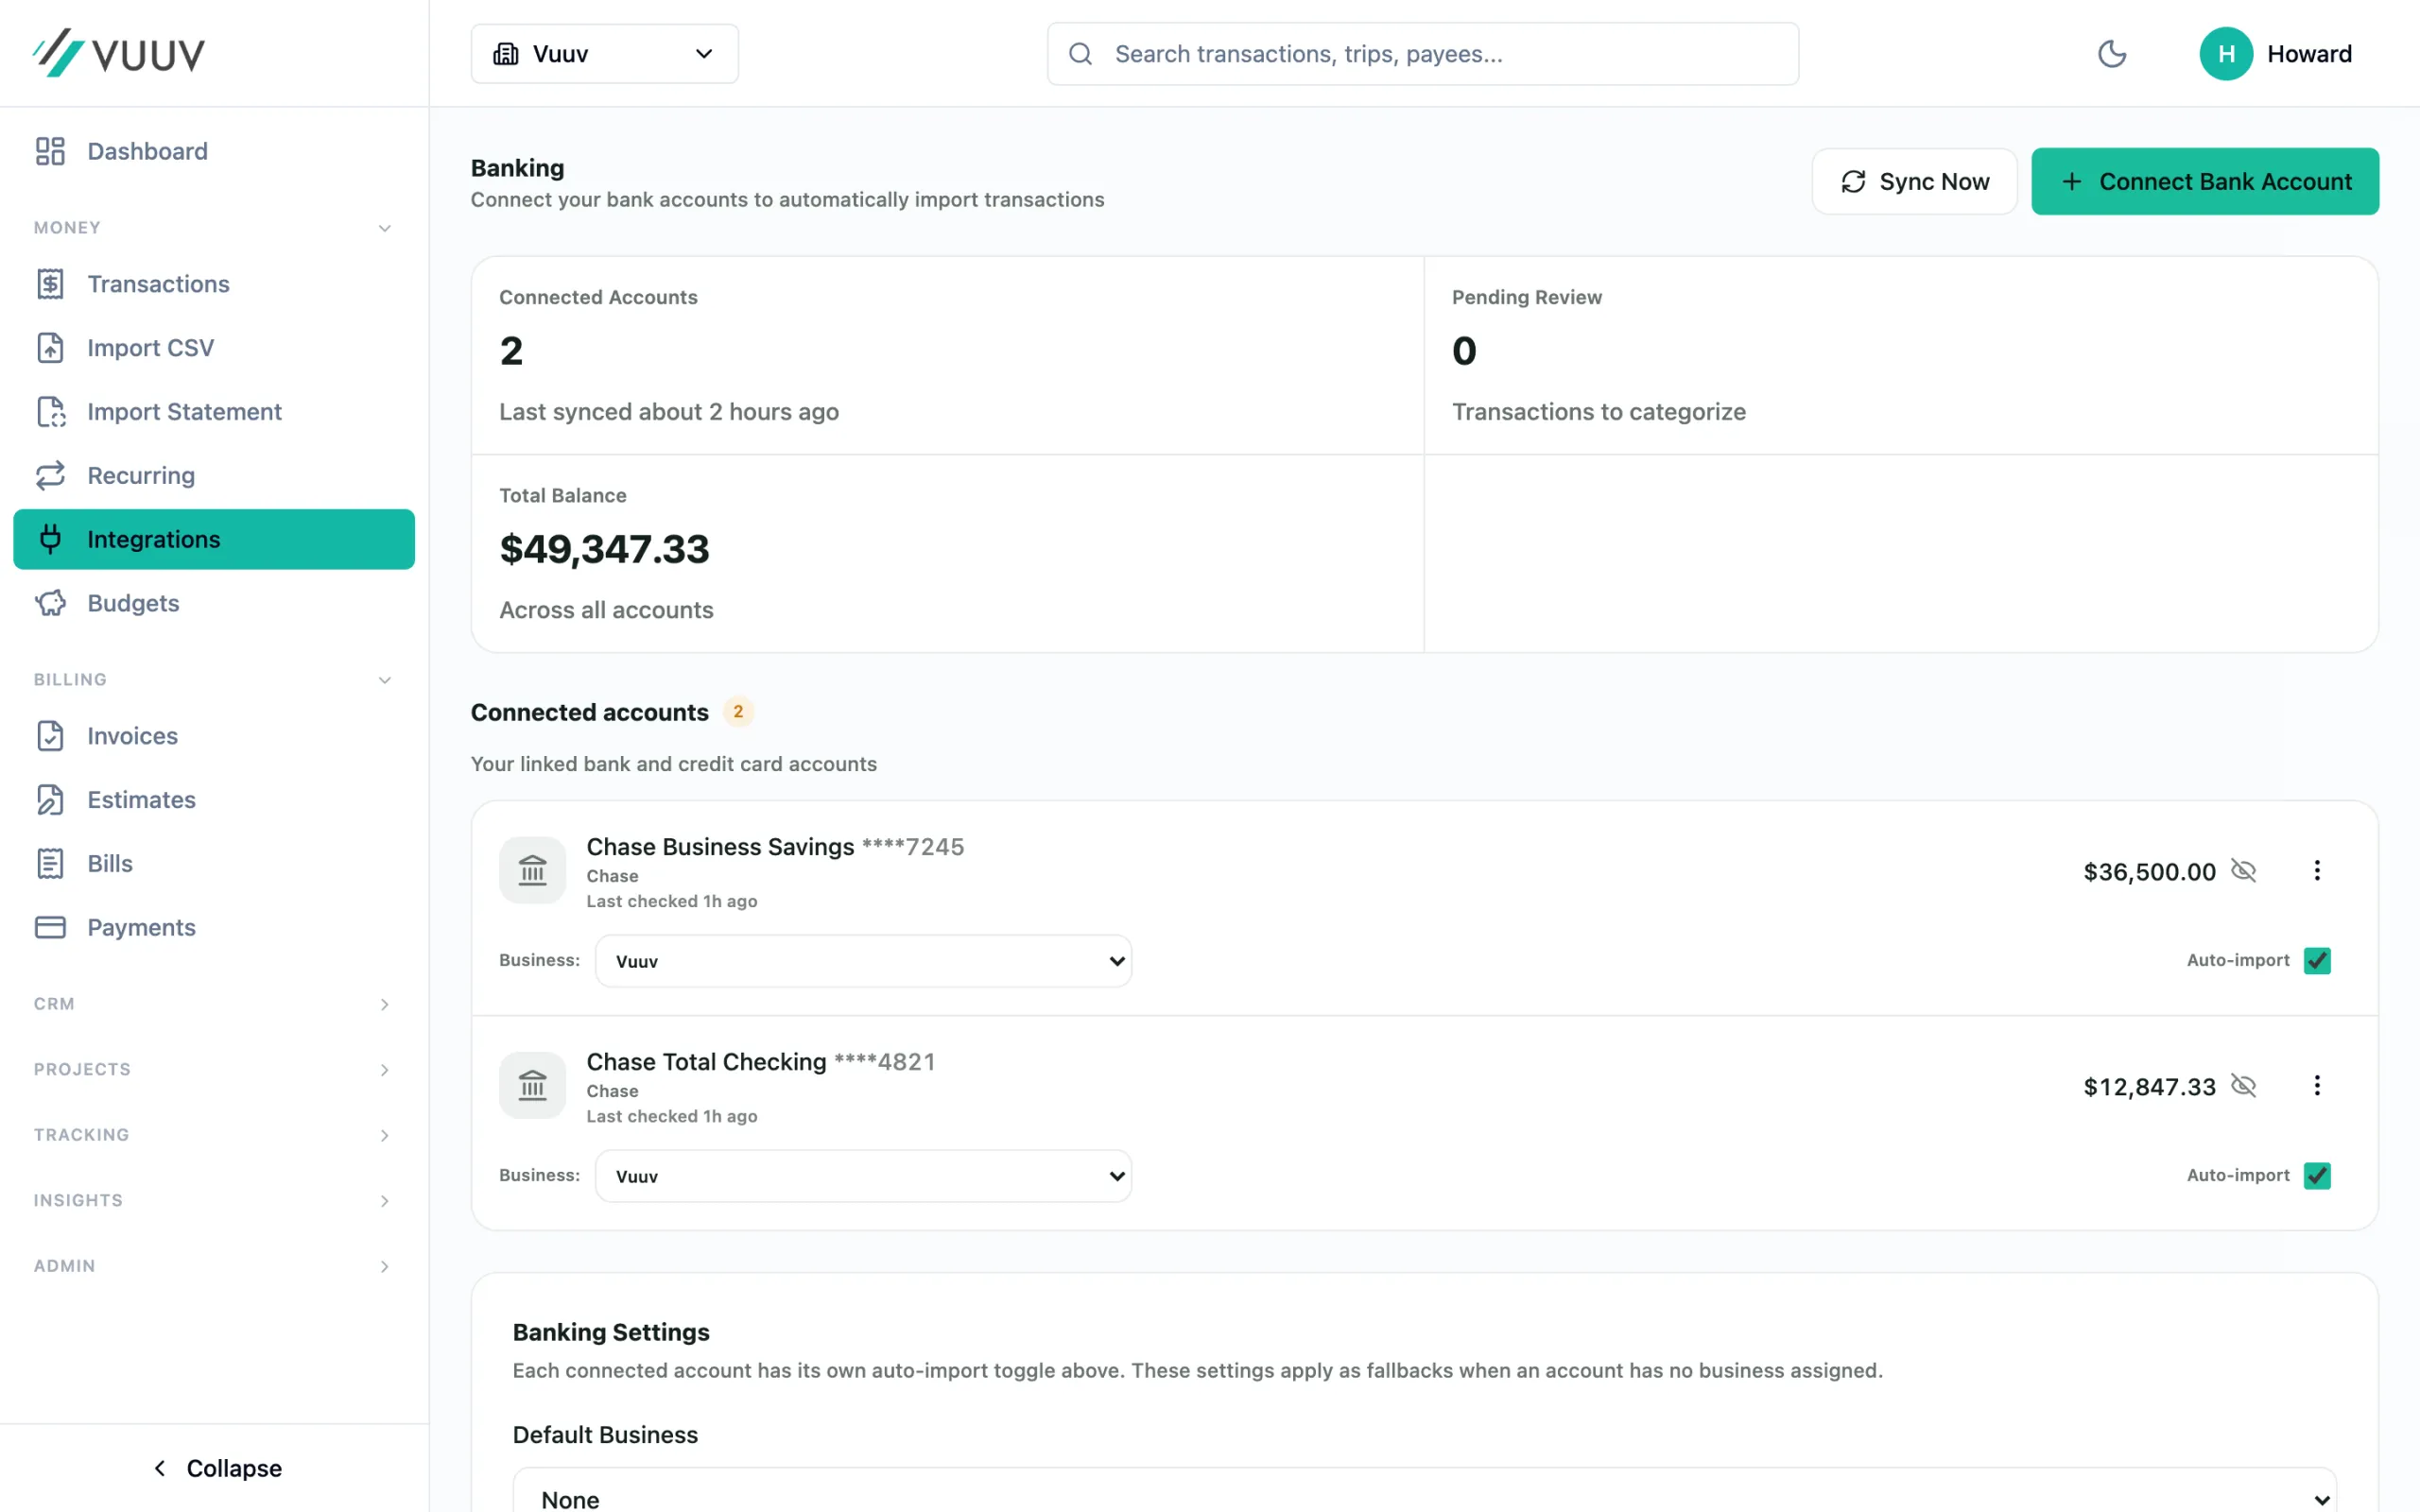Viewport: 2420px width, 1512px height.
Task: Open Howard user menu
Action: [x=2276, y=54]
